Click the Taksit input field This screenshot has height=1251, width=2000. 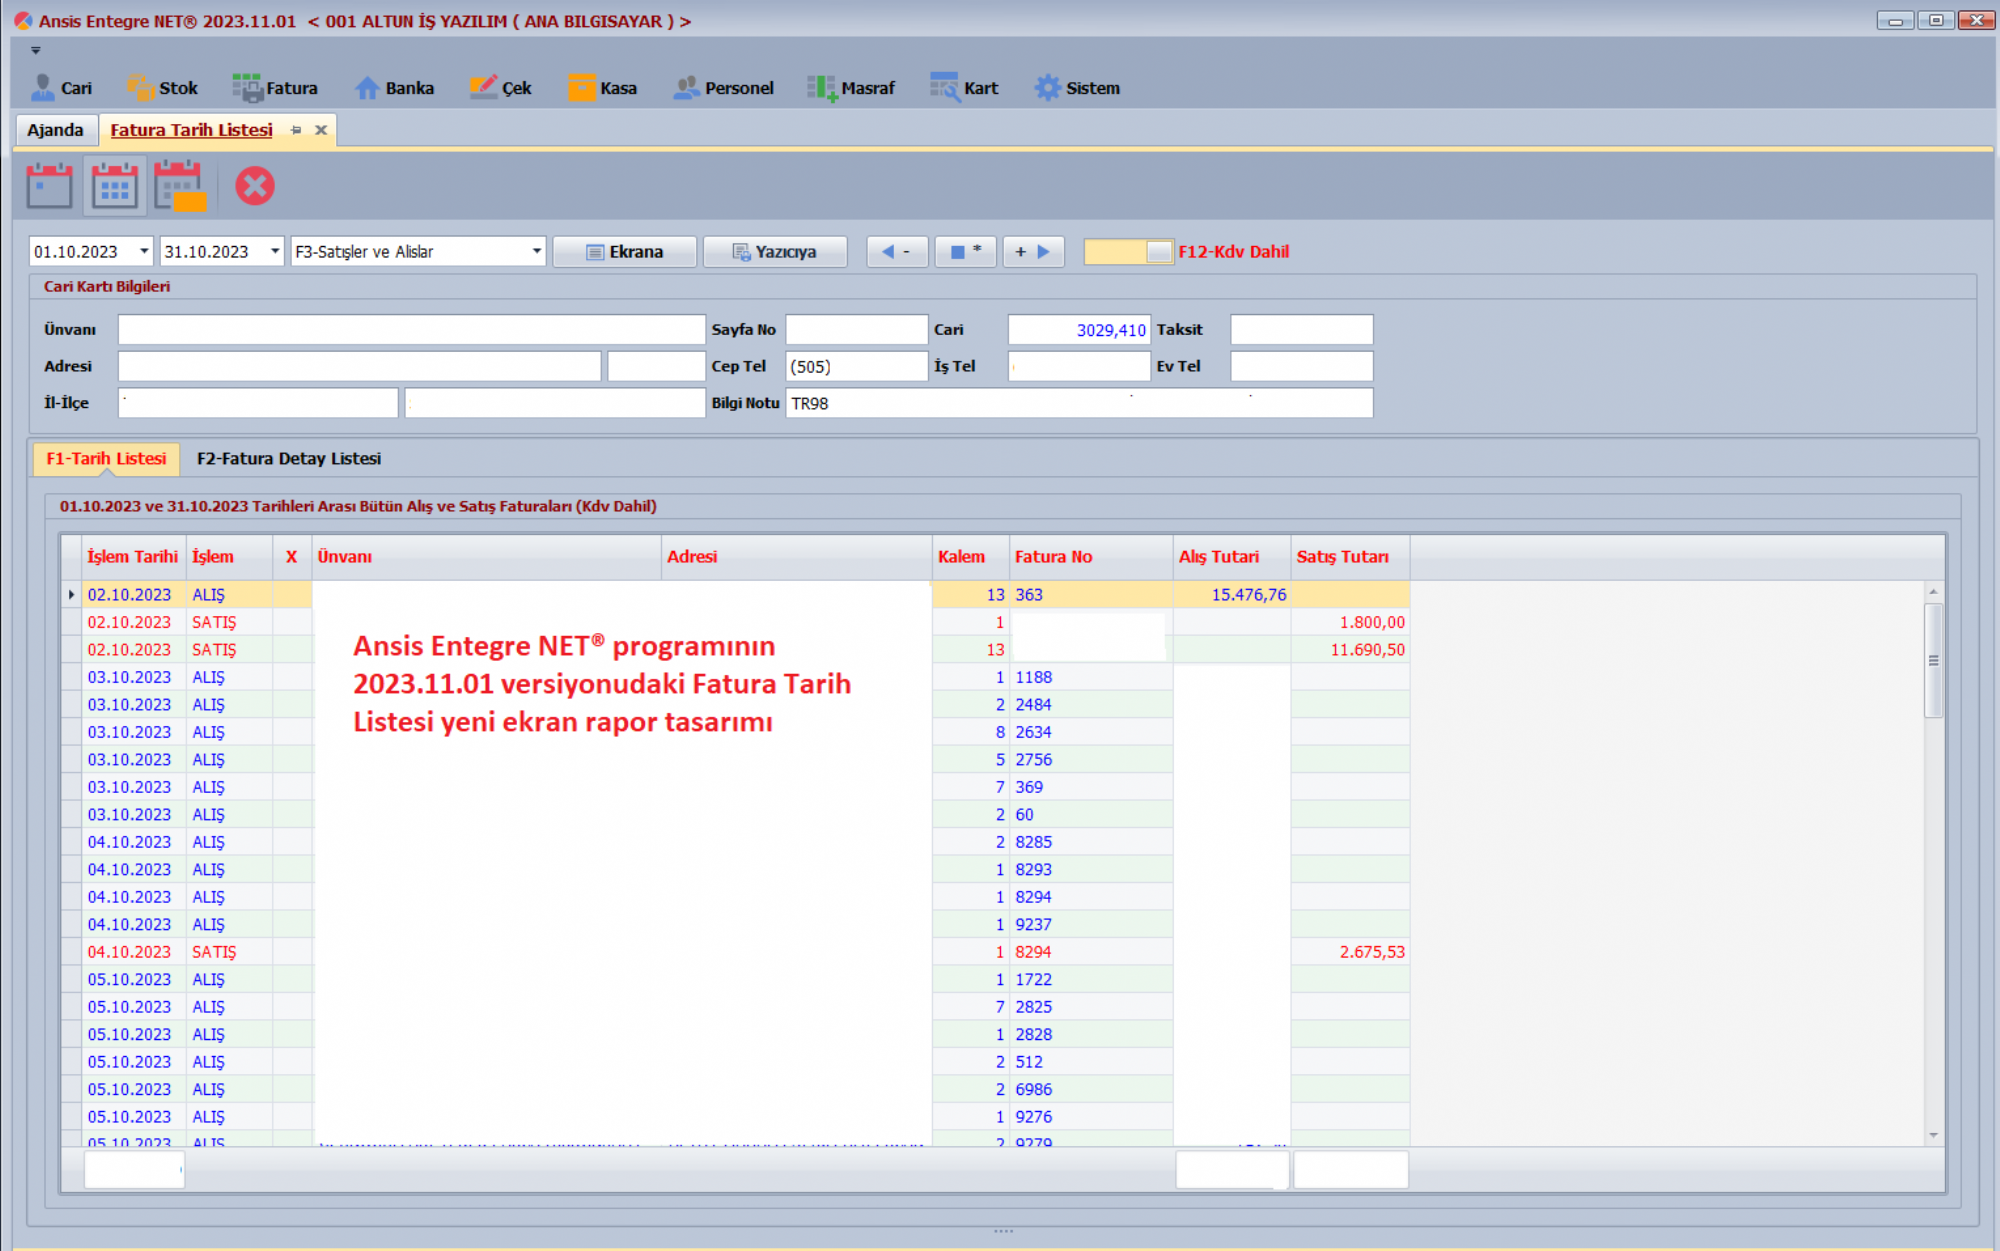pyautogui.click(x=1301, y=330)
